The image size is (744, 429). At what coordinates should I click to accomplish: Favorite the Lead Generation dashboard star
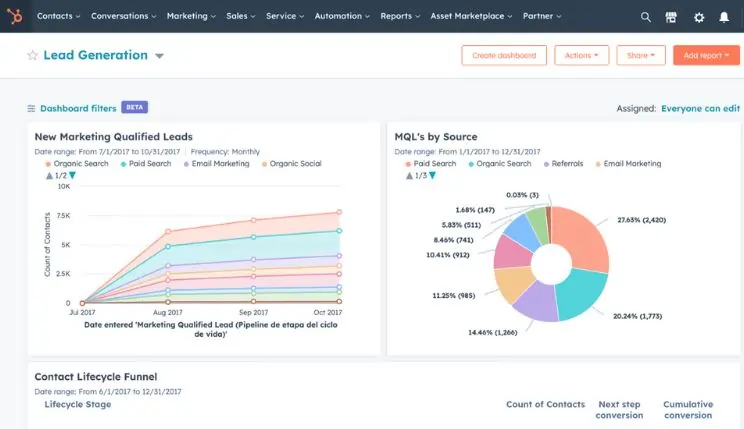click(x=32, y=56)
